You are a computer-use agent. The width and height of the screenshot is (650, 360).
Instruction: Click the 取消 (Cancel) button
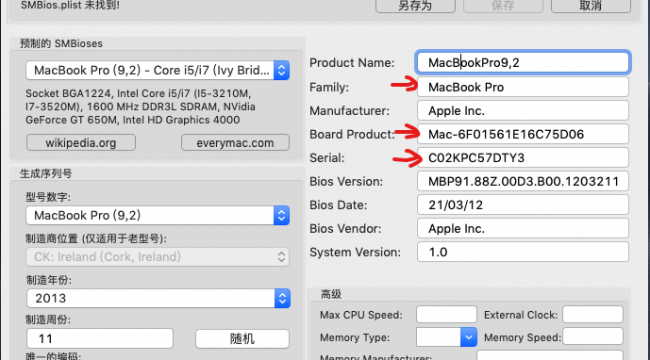point(591,6)
